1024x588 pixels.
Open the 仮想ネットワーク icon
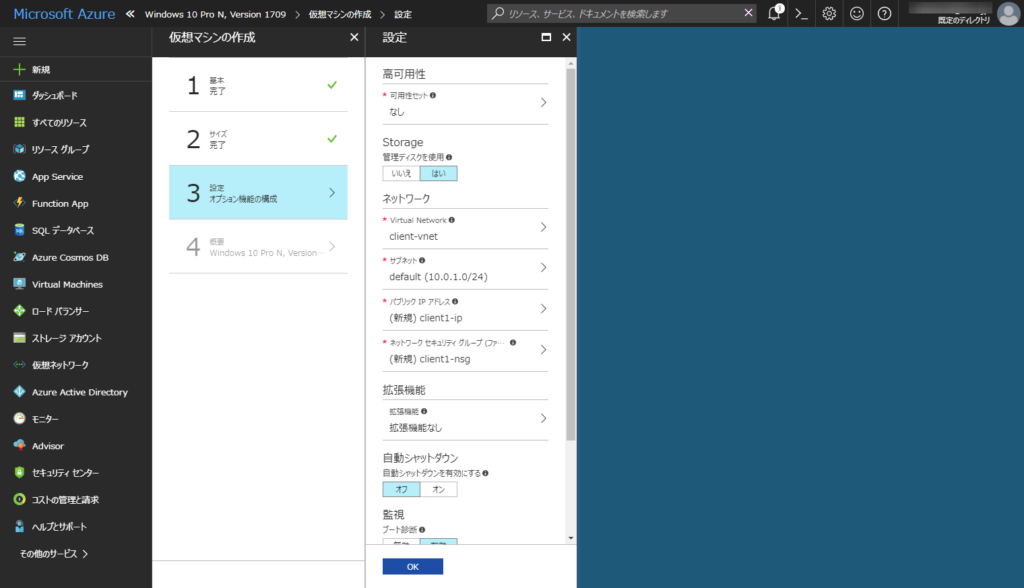click(20, 365)
